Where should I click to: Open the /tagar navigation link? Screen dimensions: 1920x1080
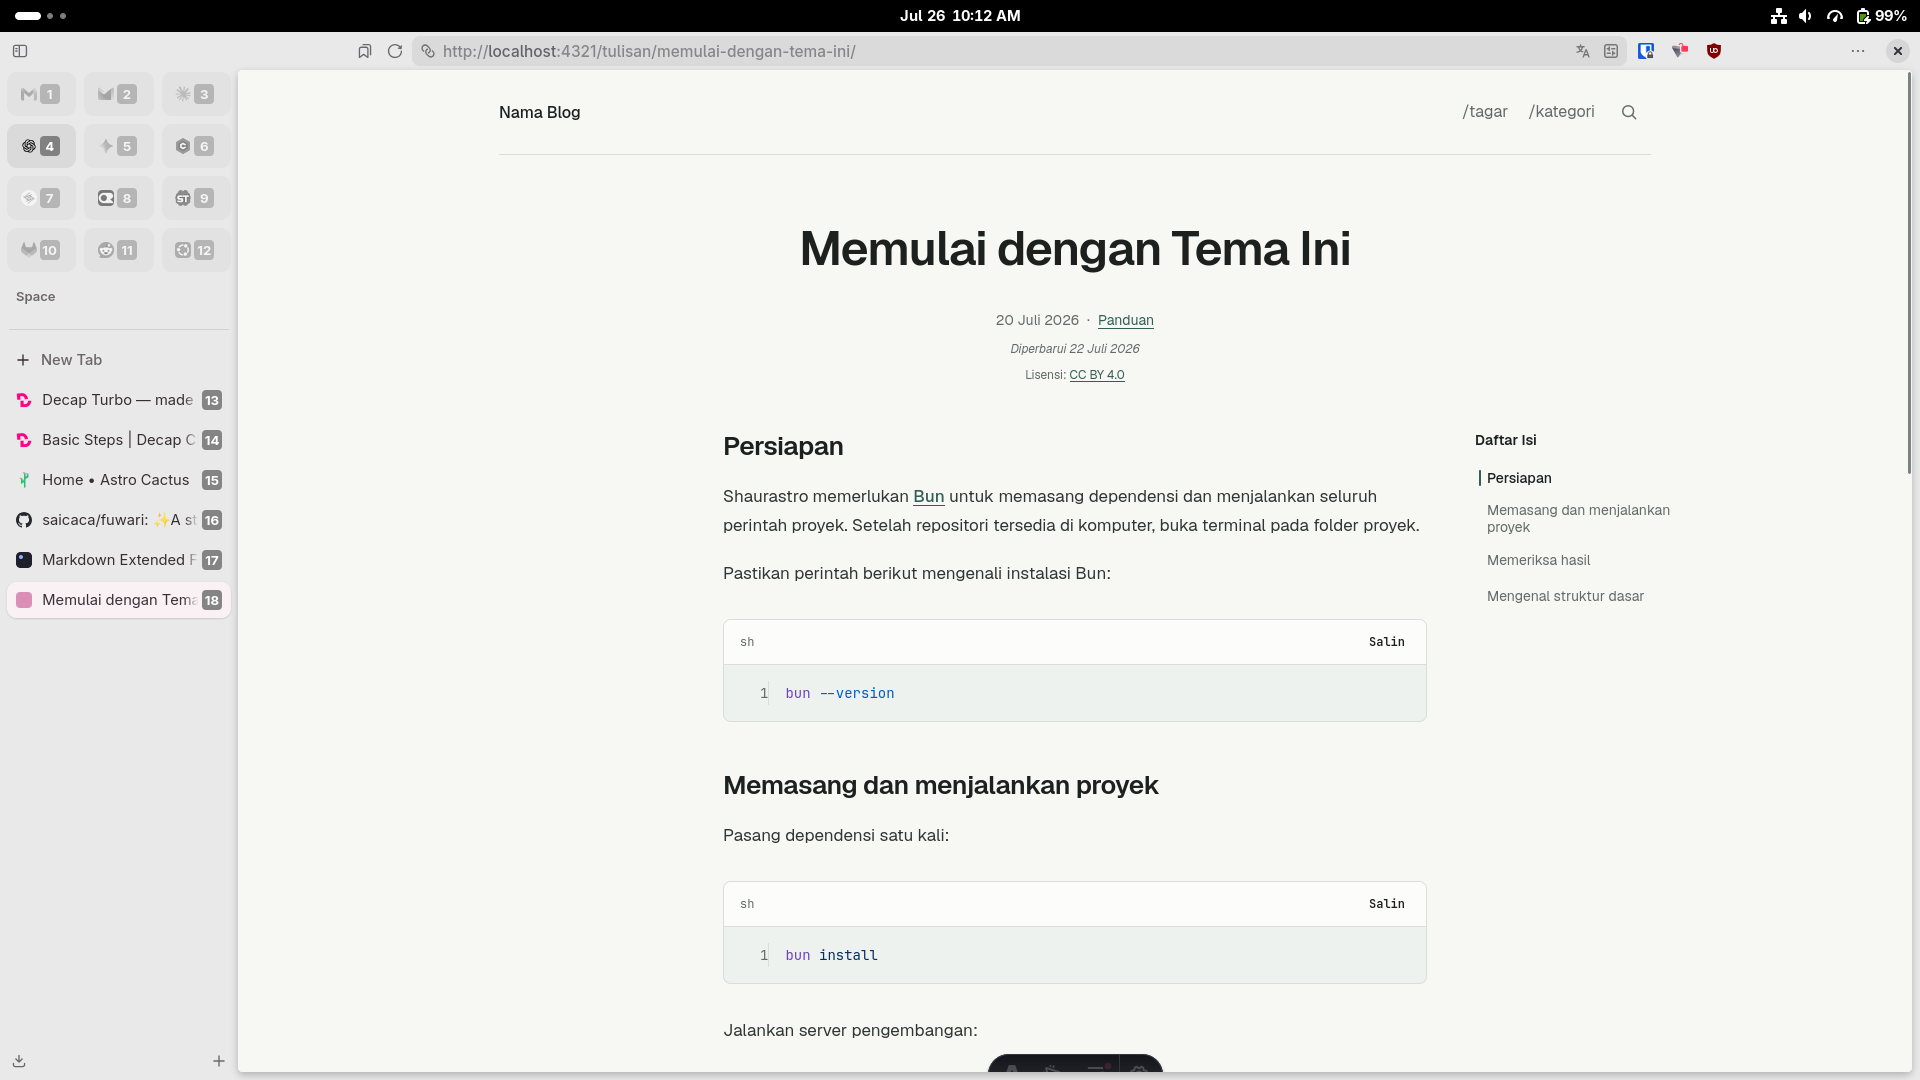pos(1484,112)
